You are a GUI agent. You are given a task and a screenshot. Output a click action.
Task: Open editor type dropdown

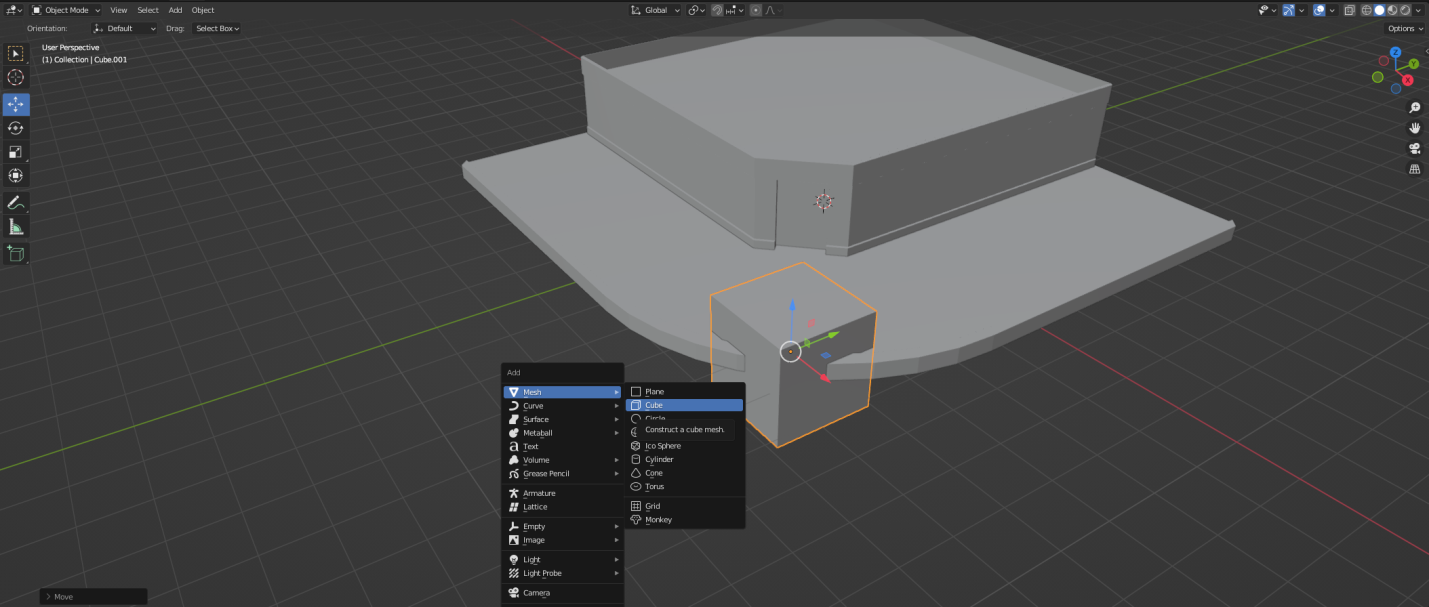coord(16,10)
